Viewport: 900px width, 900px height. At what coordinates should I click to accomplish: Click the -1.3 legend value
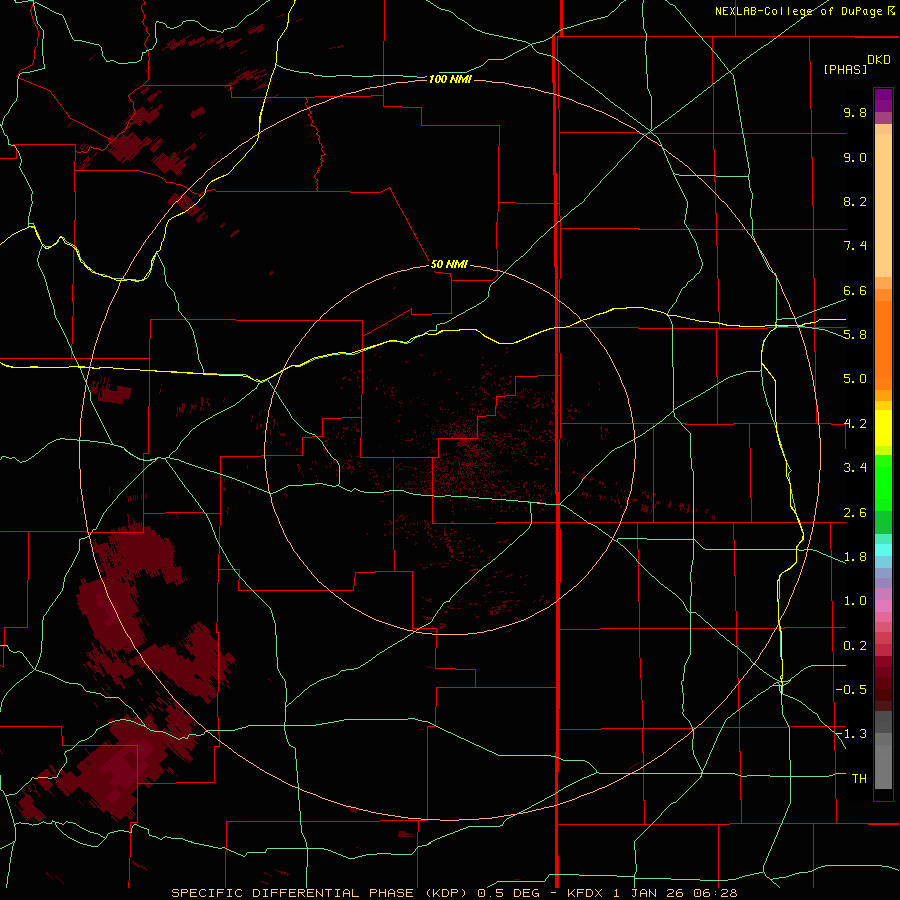click(x=851, y=734)
